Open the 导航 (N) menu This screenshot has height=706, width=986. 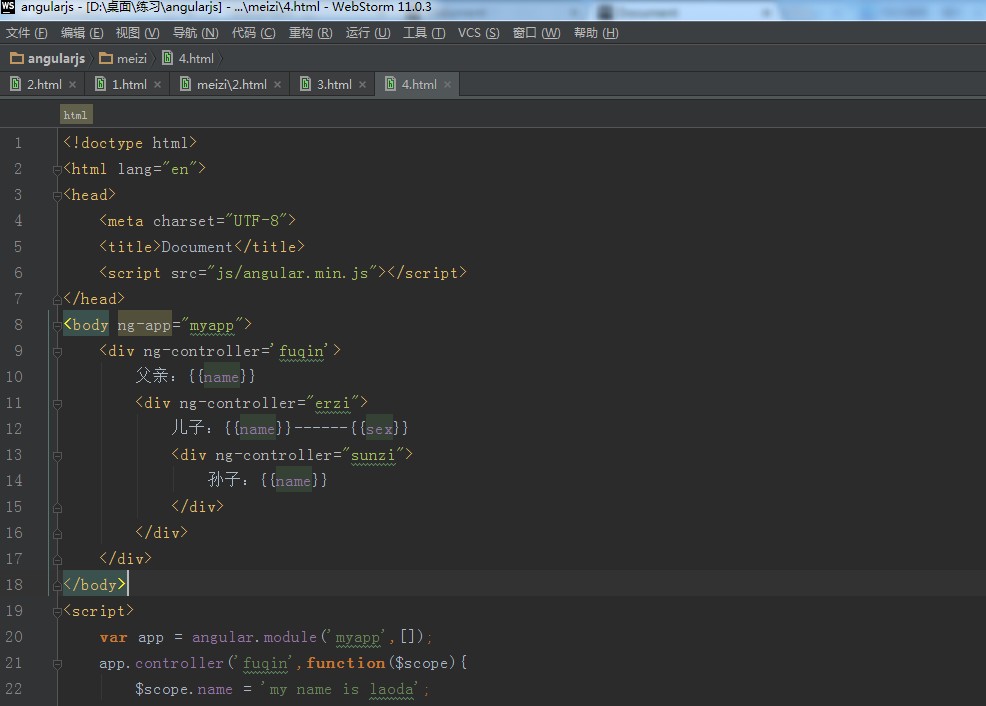point(196,33)
